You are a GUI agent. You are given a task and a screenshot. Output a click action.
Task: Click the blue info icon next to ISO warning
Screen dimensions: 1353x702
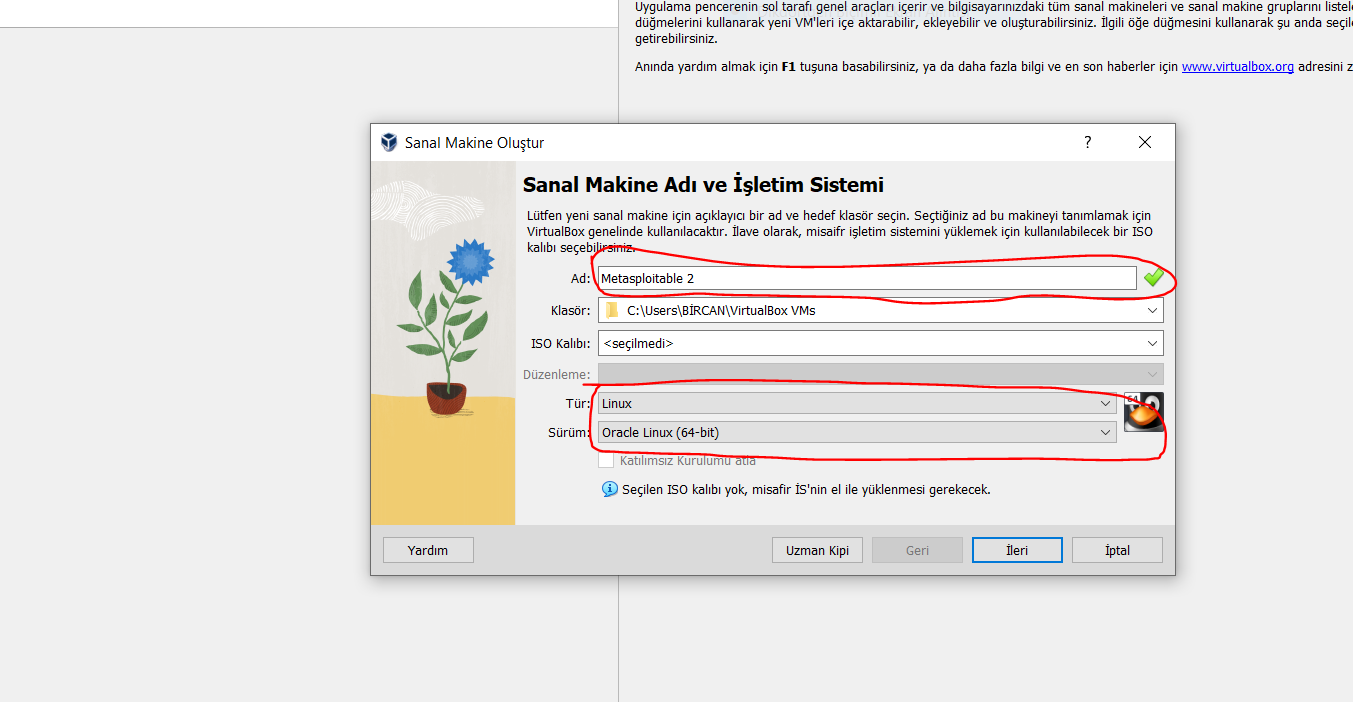610,490
